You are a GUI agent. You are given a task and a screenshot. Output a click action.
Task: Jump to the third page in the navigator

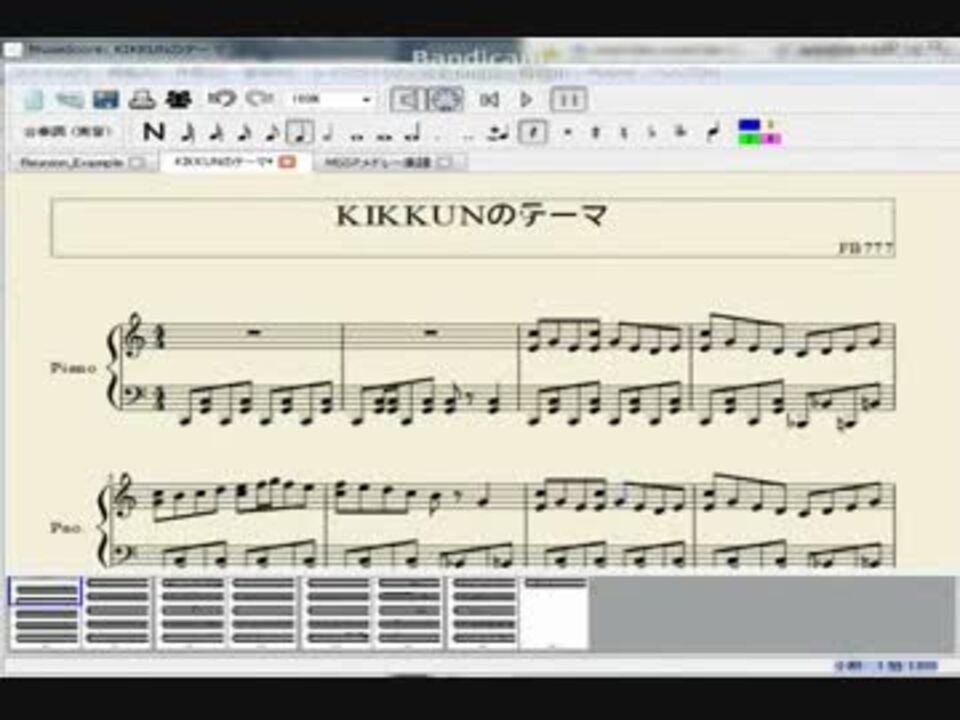click(x=191, y=612)
